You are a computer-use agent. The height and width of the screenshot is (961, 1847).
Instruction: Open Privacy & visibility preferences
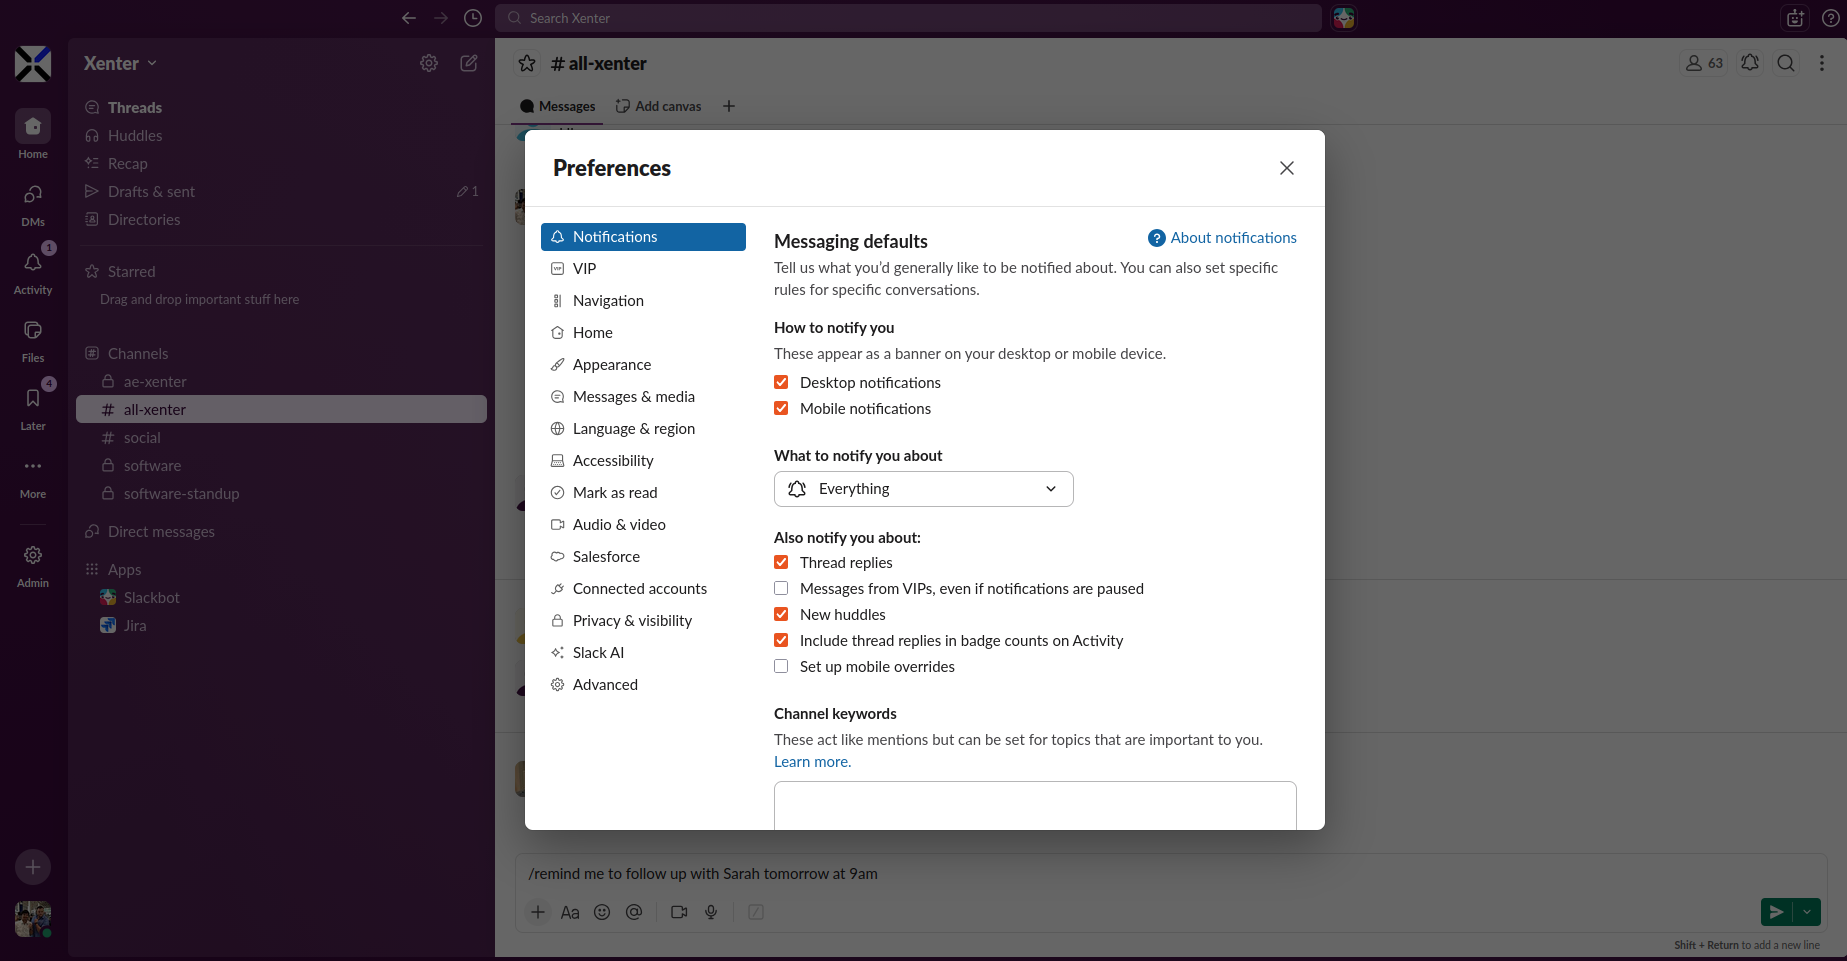click(632, 621)
